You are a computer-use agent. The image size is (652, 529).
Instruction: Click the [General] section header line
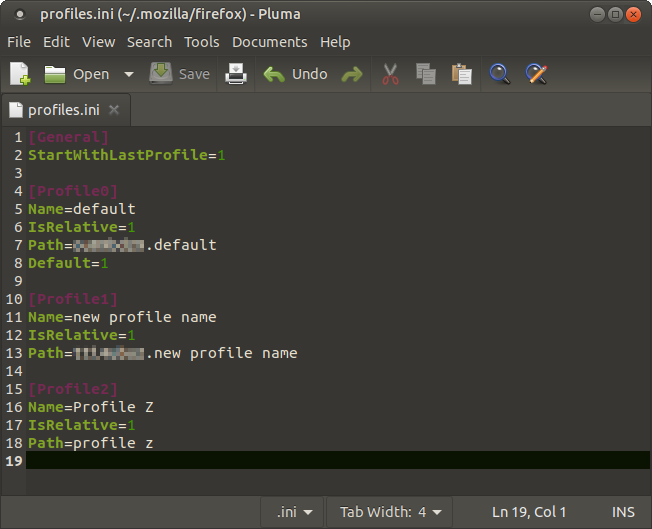[68, 137]
